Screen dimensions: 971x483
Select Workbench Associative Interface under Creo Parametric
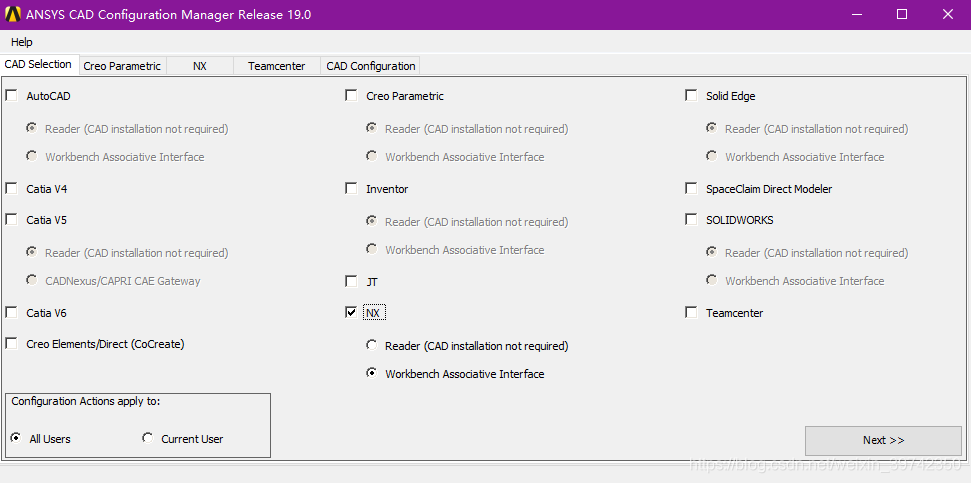point(372,156)
